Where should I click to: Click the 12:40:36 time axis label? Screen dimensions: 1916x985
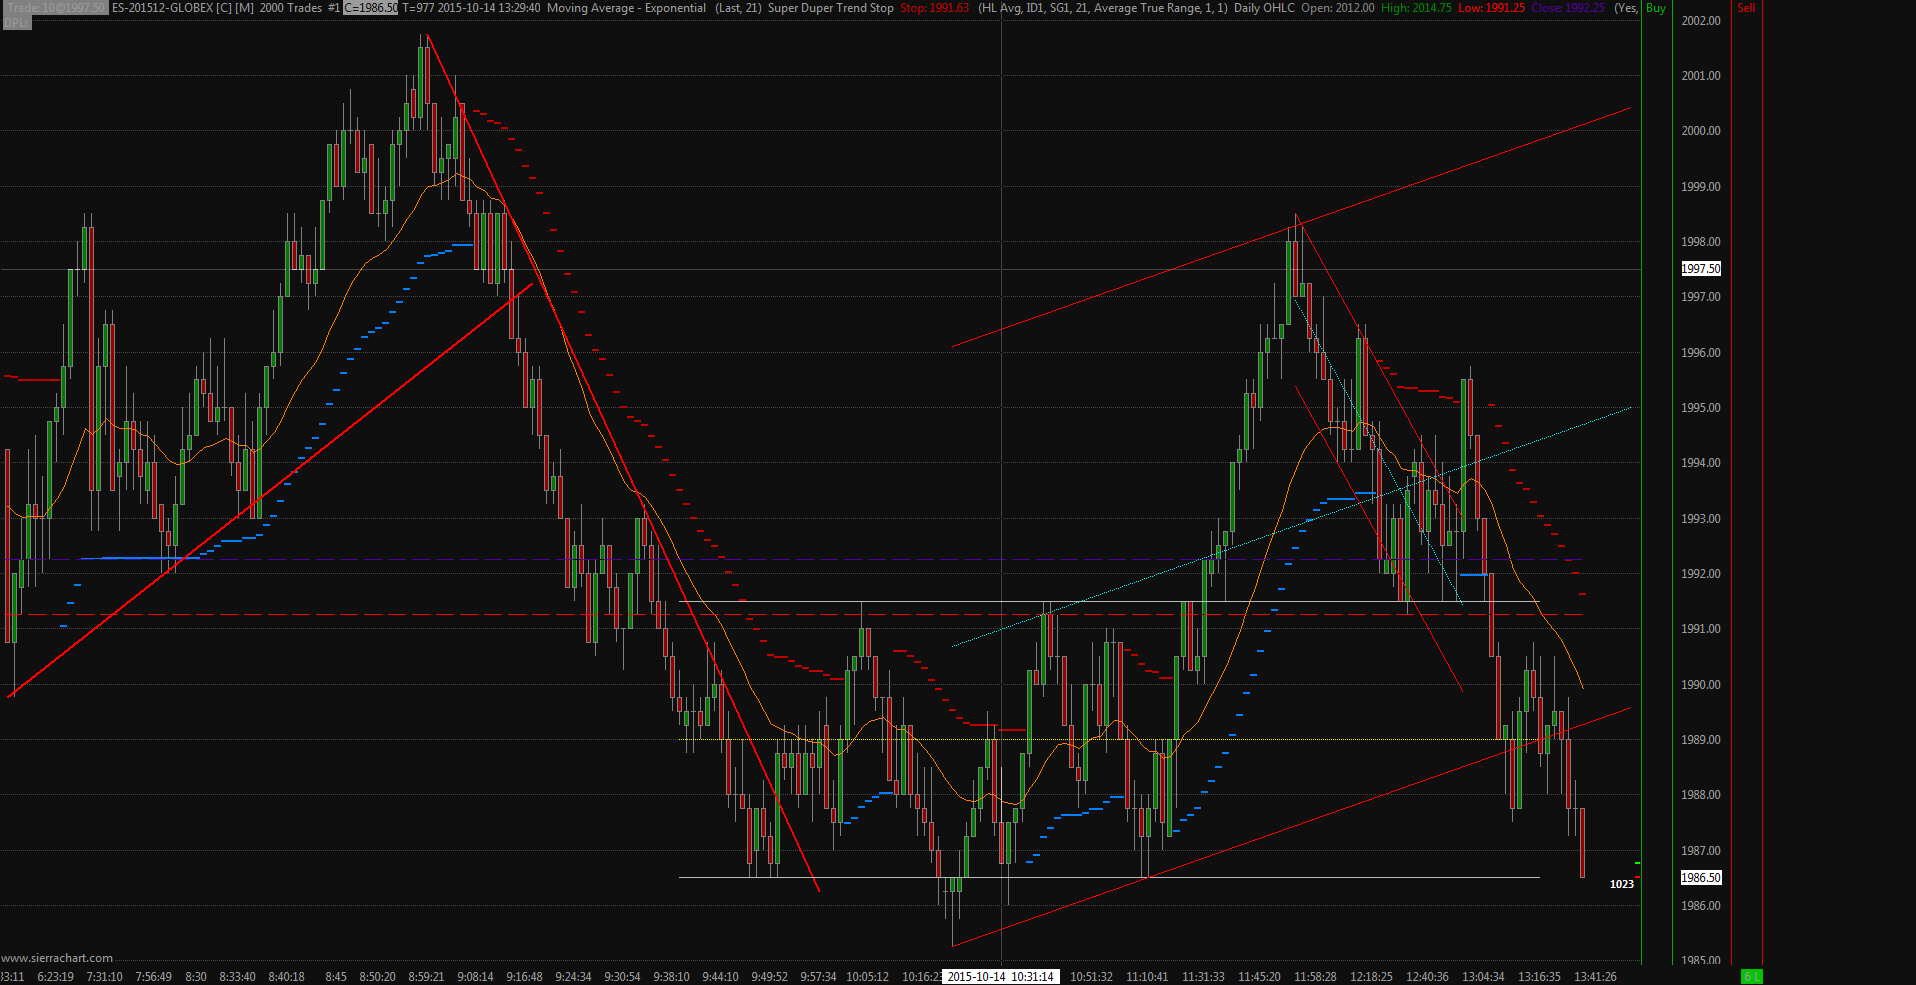coord(1427,977)
